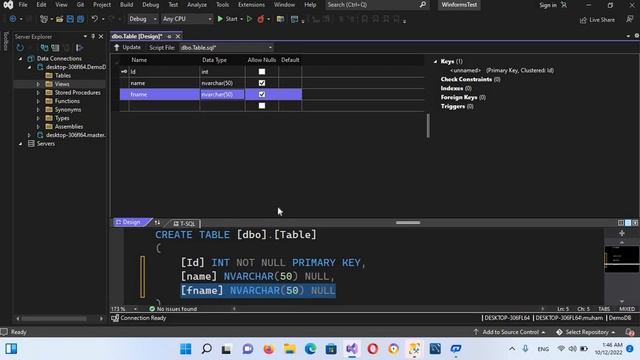Click the Update button
The width and height of the screenshot is (640, 360).
click(x=127, y=48)
